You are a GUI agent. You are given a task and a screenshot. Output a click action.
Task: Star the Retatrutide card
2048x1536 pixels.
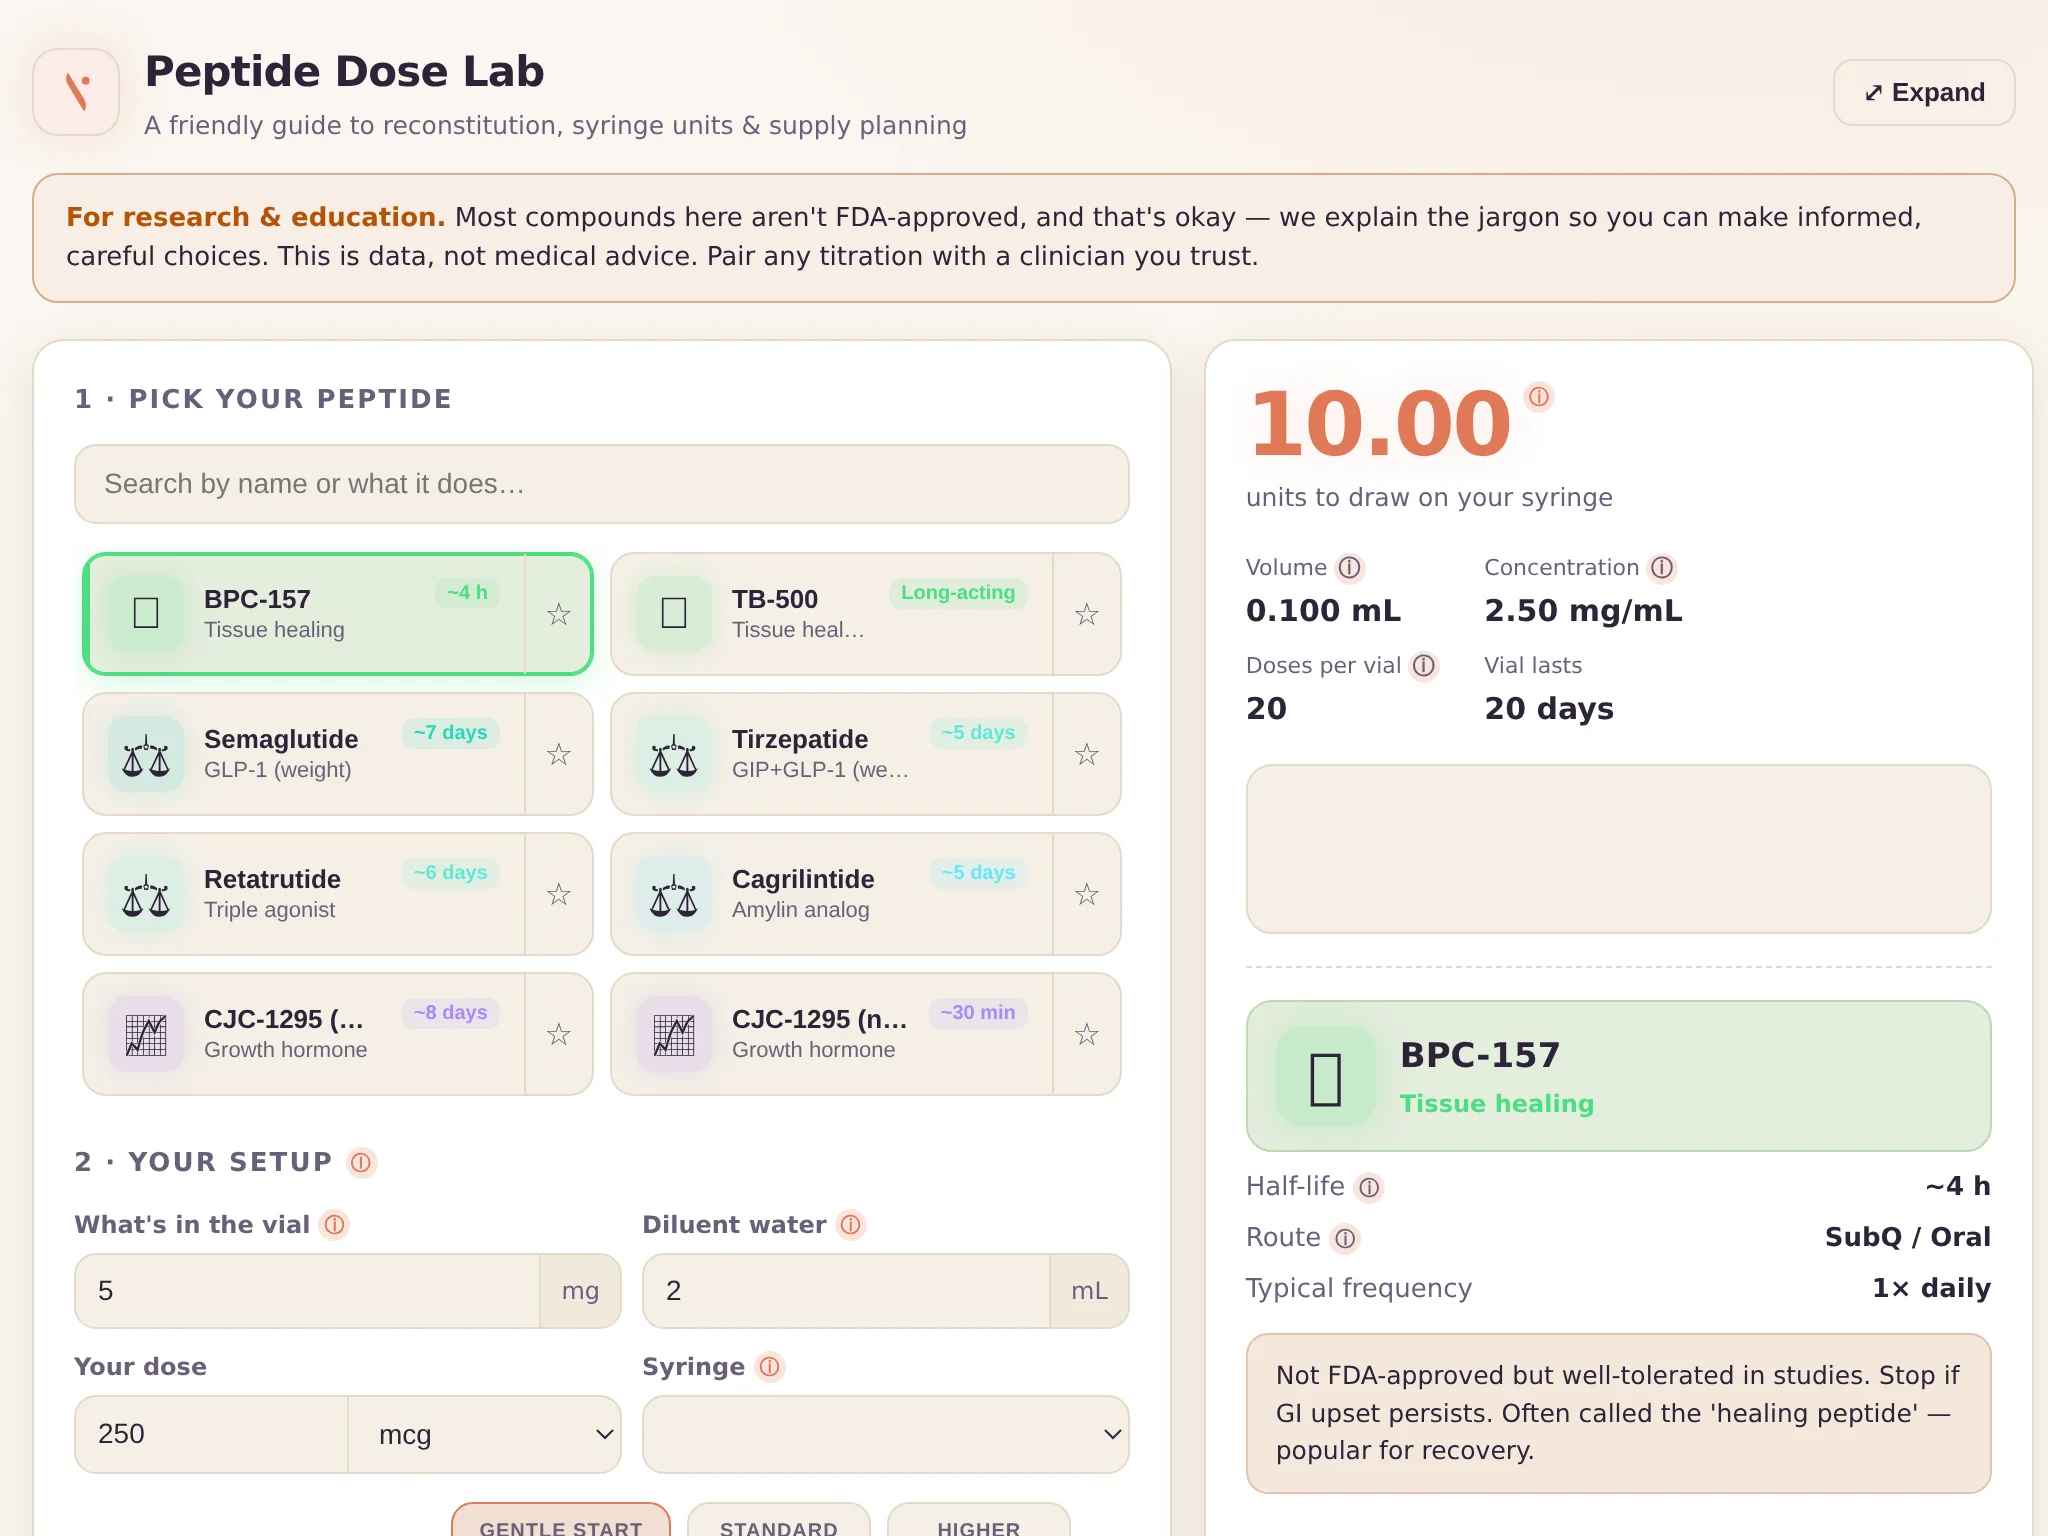click(x=559, y=894)
